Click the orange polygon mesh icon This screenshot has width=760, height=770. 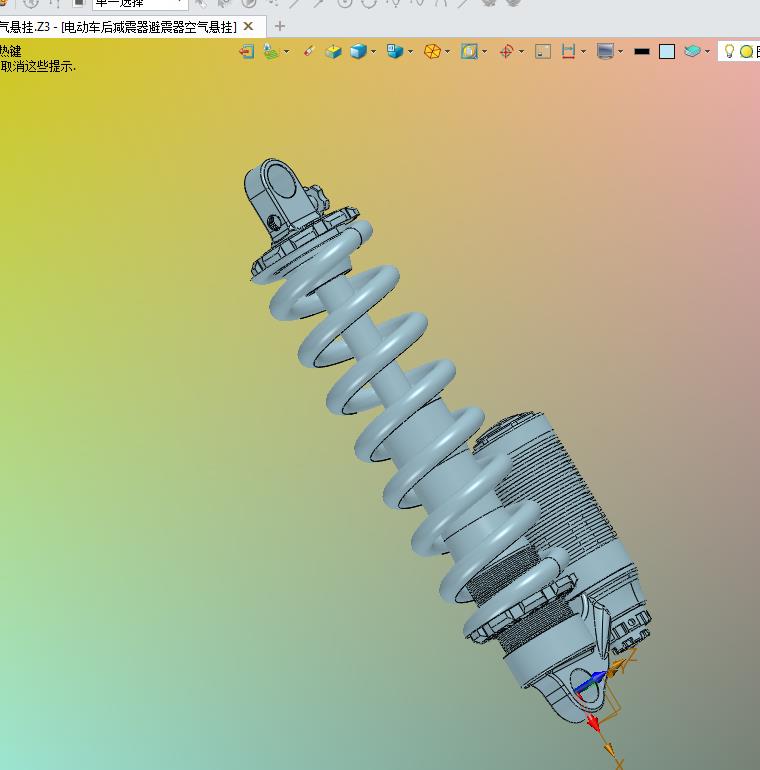click(x=432, y=51)
